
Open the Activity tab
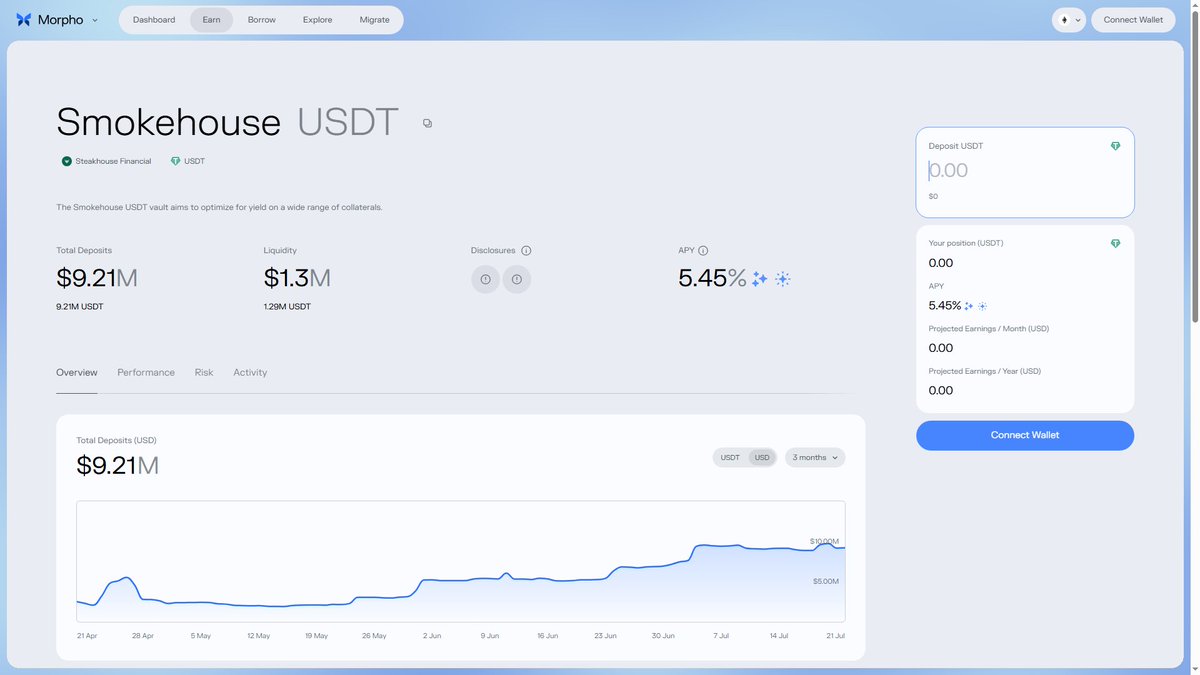click(x=250, y=372)
